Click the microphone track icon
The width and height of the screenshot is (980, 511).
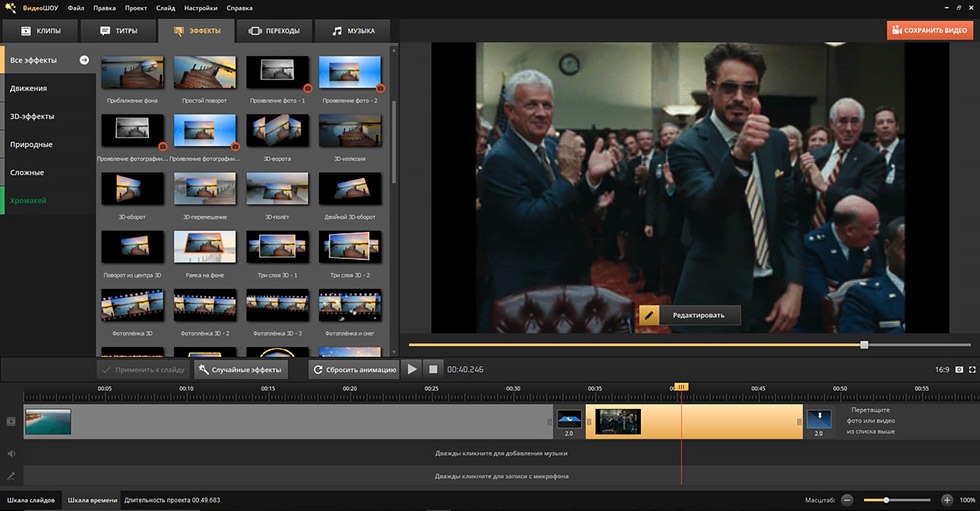click(x=11, y=477)
